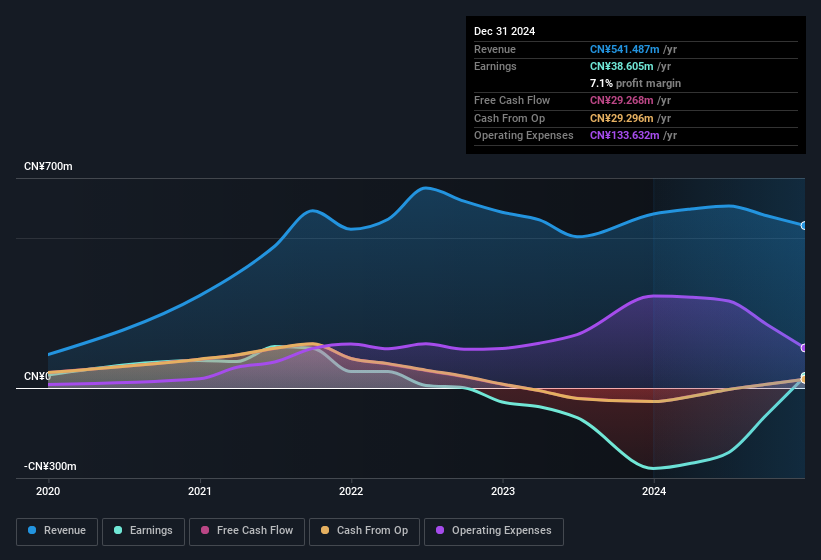Select the 2022 axis year label

pyautogui.click(x=351, y=491)
